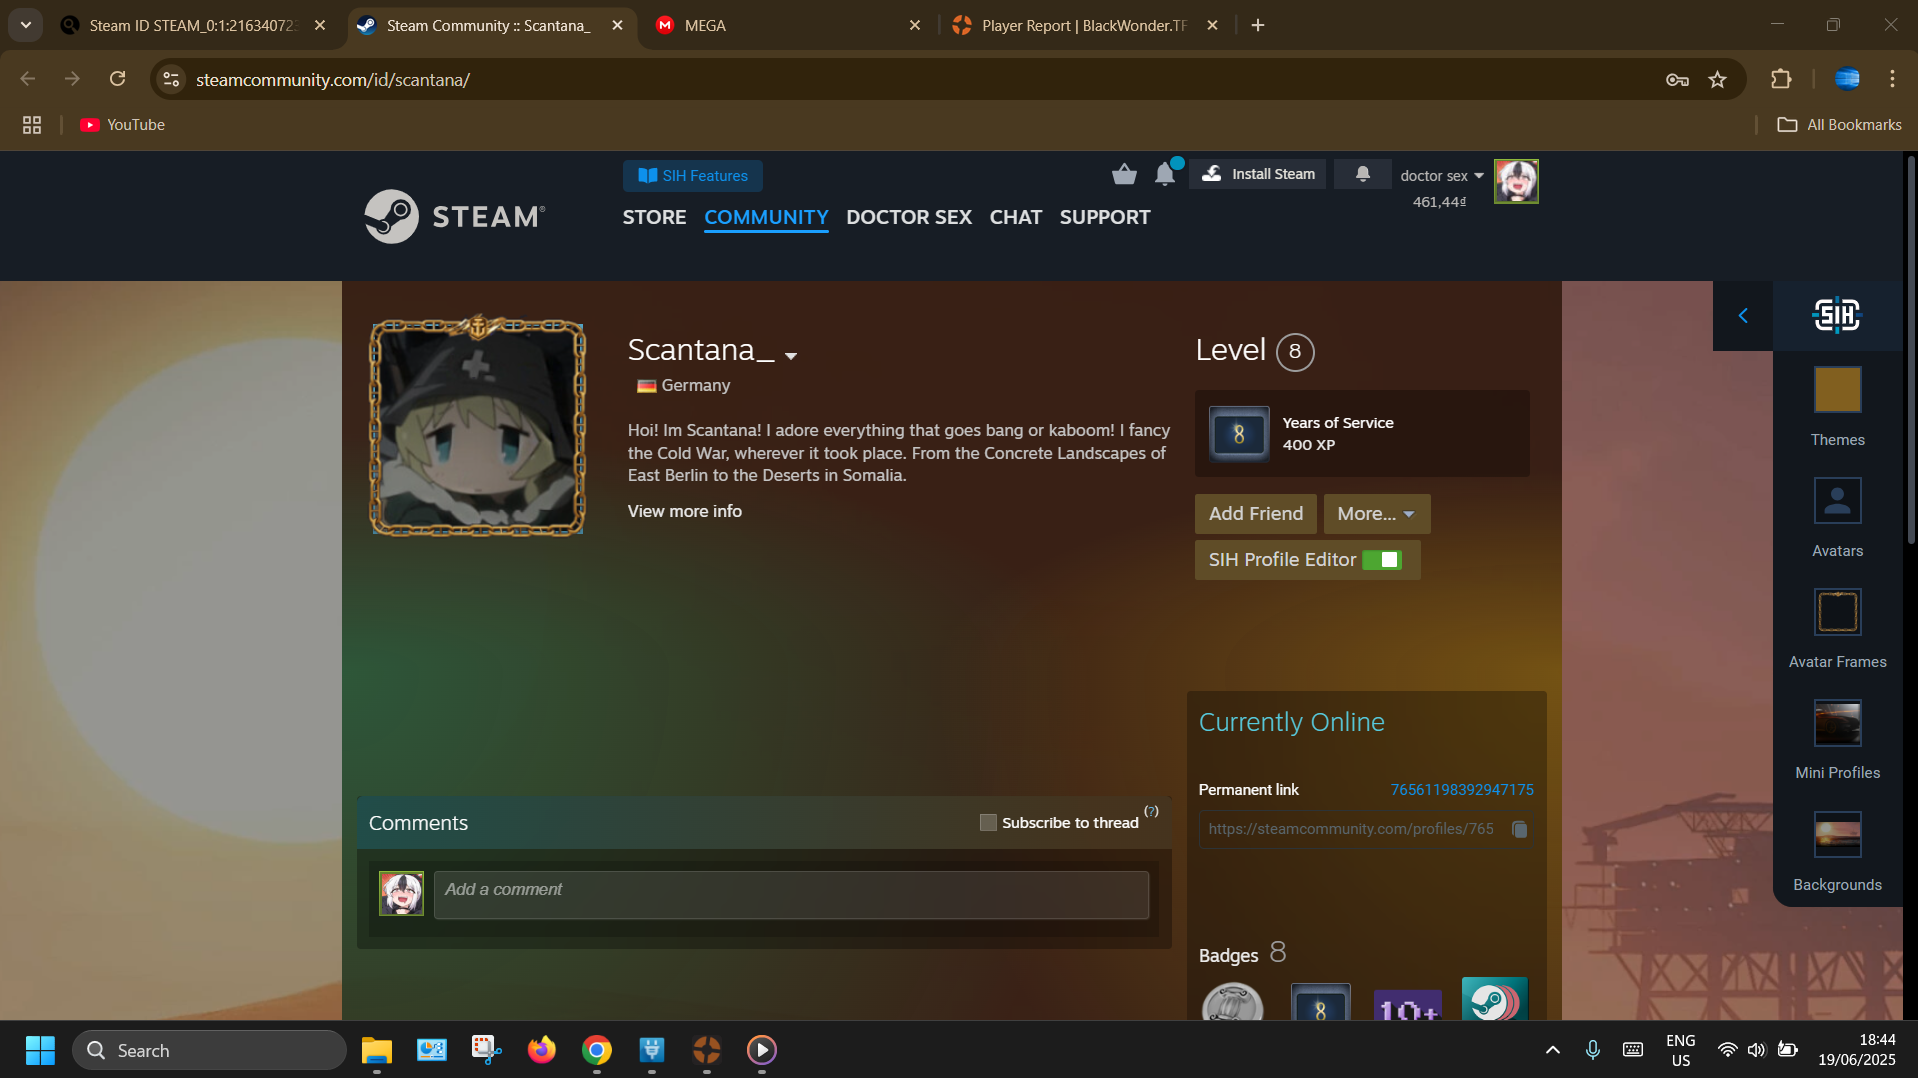The height and width of the screenshot is (1078, 1918).
Task: Open the YouTube bookmark
Action: (x=122, y=125)
